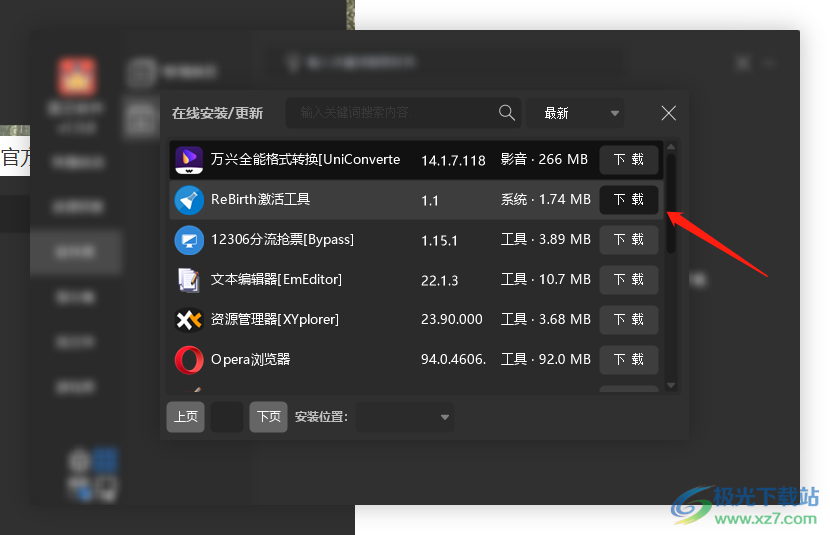Click the page number box between 上页 and 下页
The width and height of the screenshot is (830, 535).
(x=227, y=417)
